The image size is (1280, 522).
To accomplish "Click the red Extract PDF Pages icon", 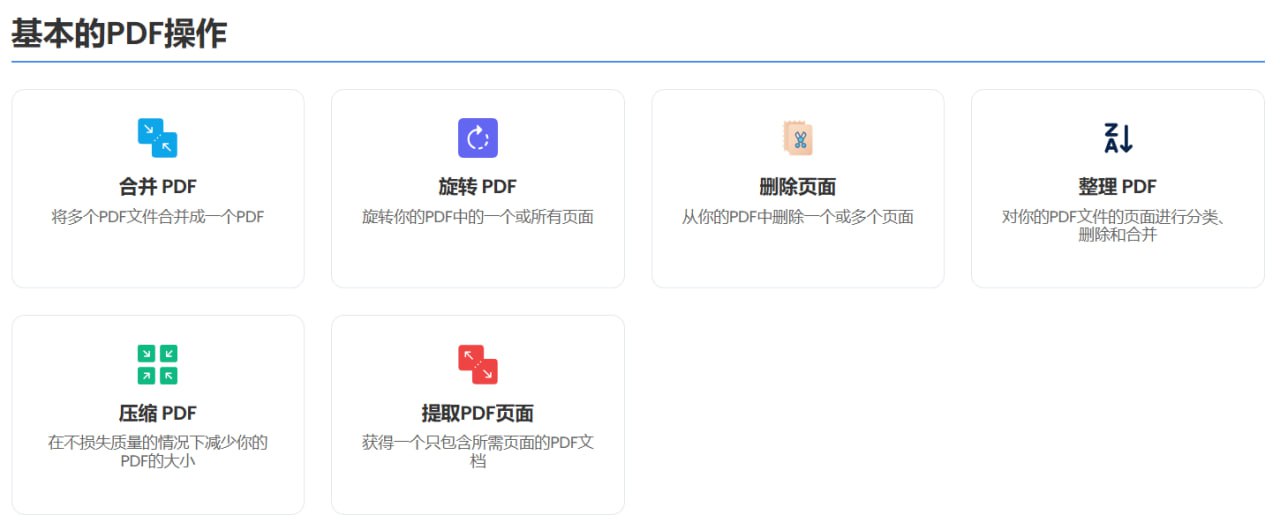I will click(x=477, y=365).
